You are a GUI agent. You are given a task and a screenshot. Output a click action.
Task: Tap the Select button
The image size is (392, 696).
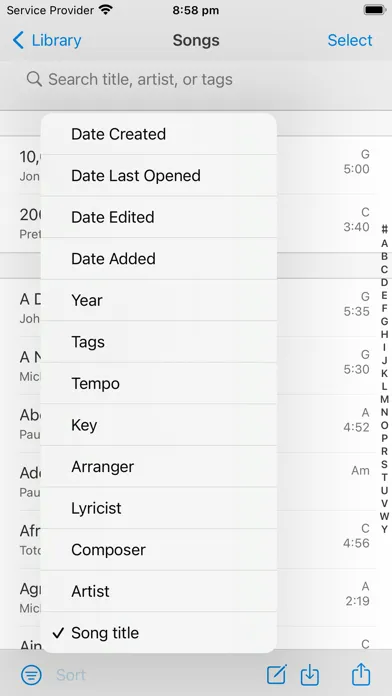click(350, 40)
